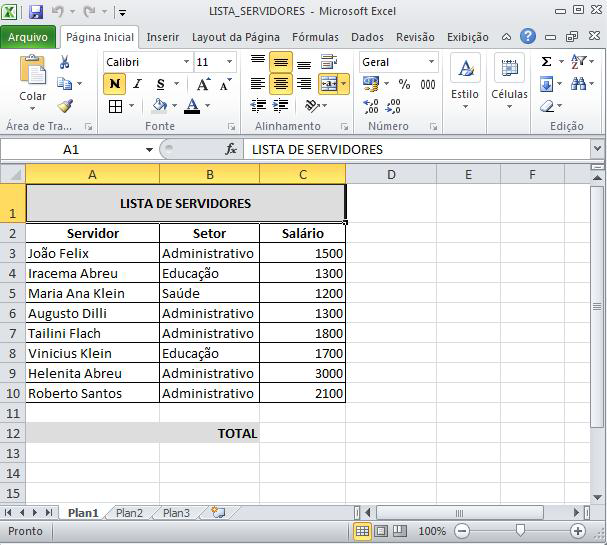Increase font size with large A
Screen dimensions: 607x545
point(203,84)
